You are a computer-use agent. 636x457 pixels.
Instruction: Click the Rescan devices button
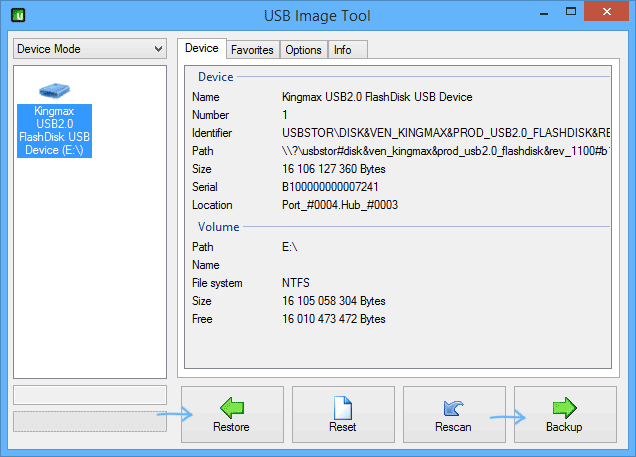(x=453, y=414)
